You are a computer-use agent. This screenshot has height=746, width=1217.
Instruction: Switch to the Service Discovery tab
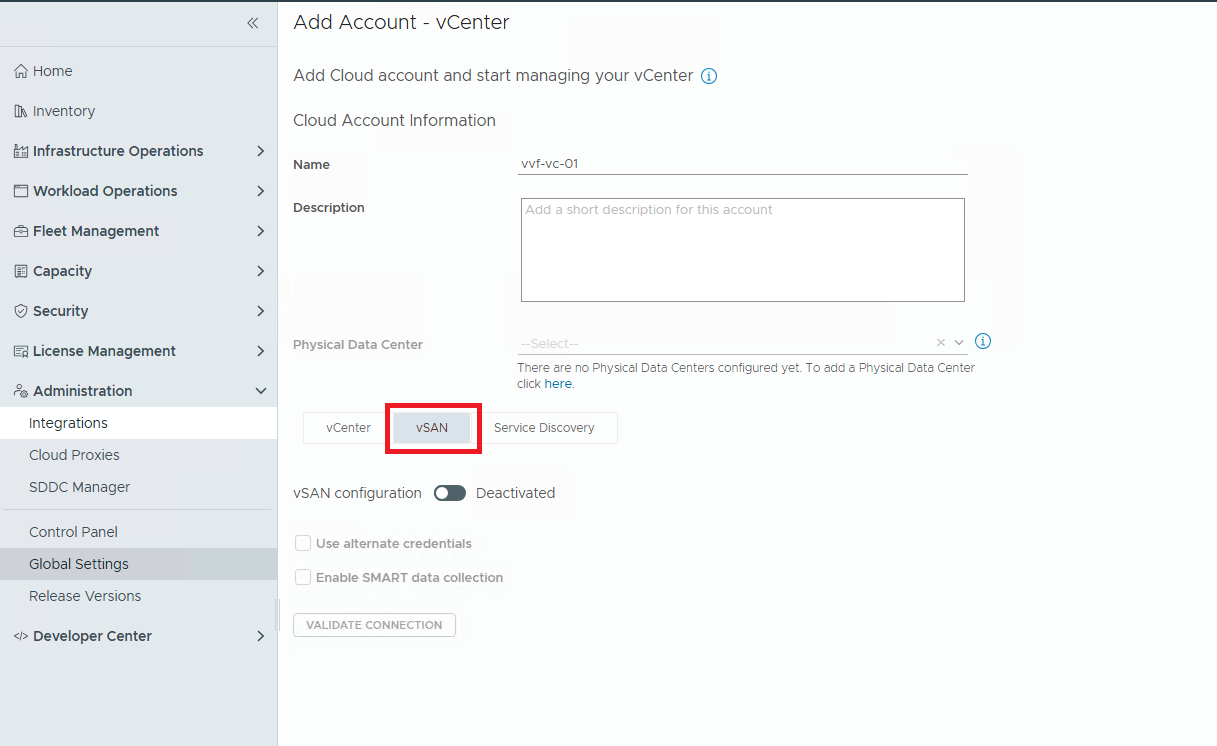tap(544, 428)
